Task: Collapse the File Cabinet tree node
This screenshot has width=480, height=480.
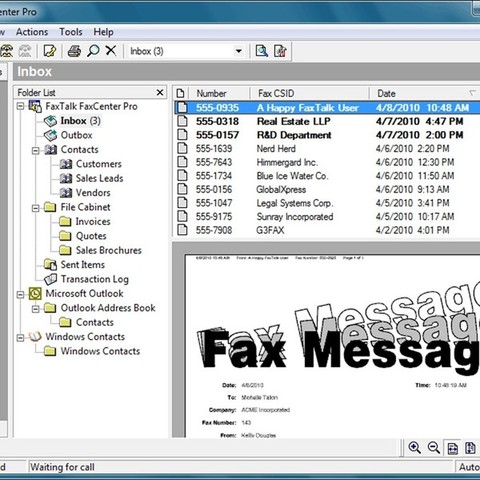Action: pyautogui.click(x=35, y=208)
